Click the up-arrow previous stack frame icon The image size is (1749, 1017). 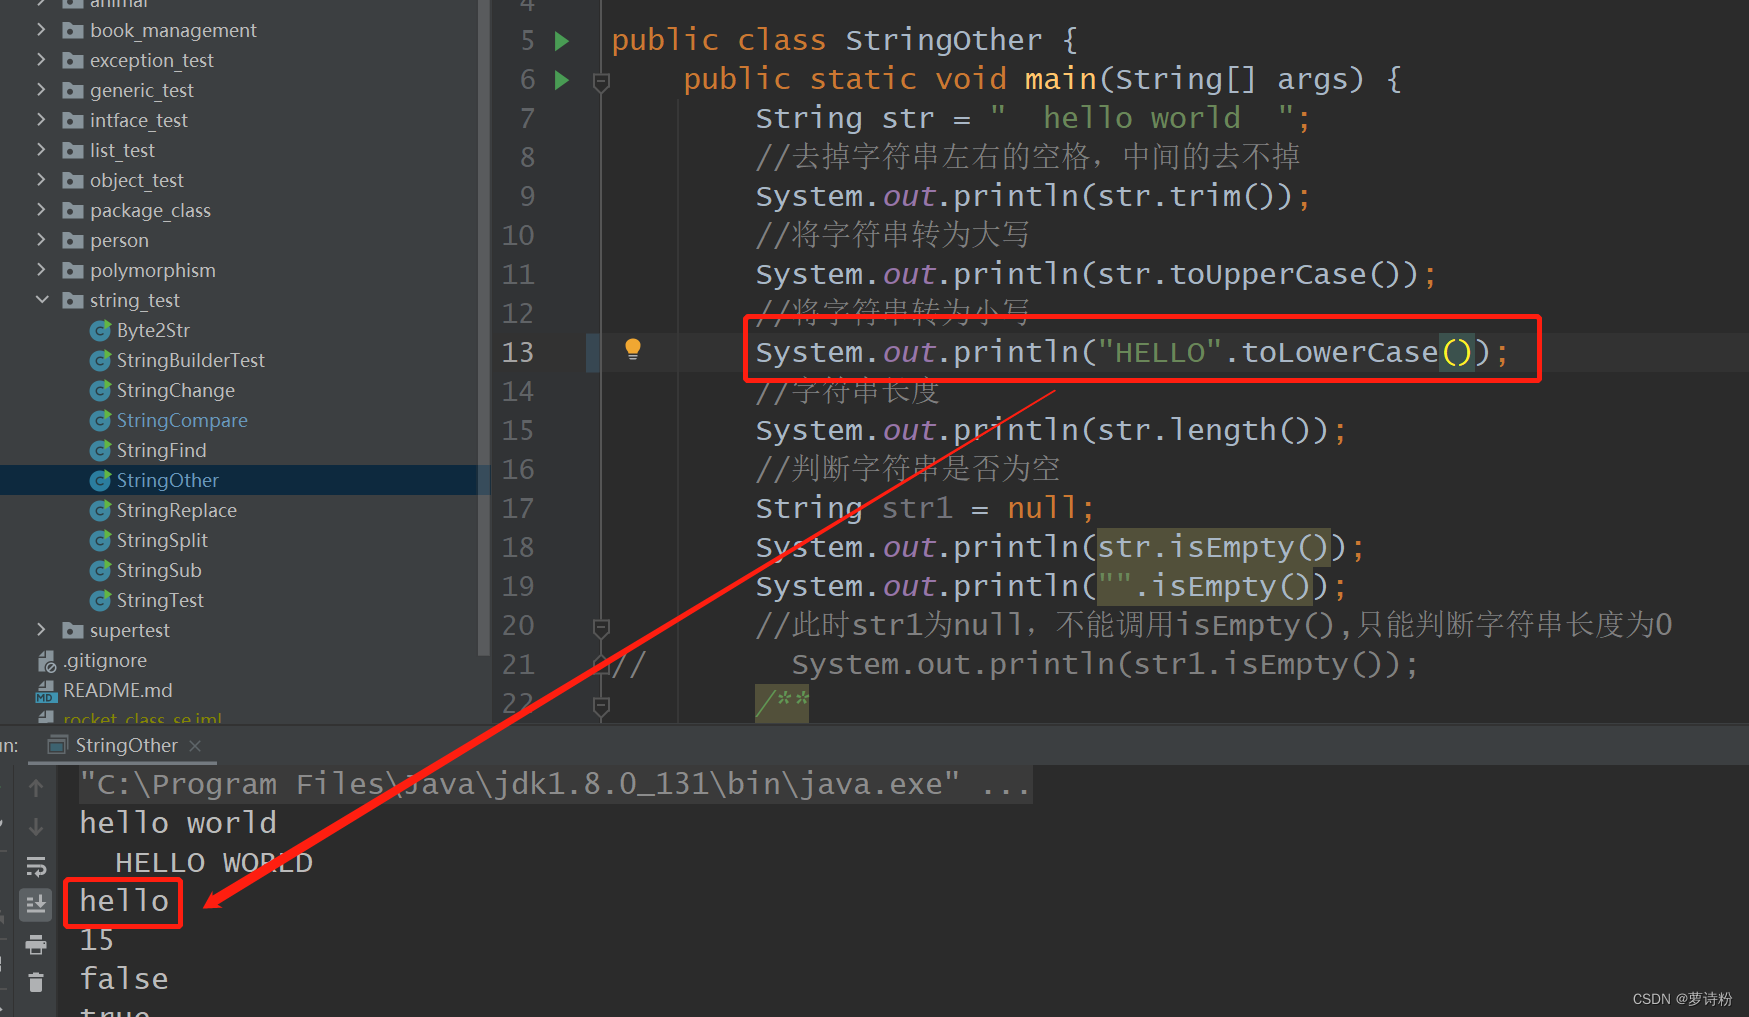click(x=36, y=788)
